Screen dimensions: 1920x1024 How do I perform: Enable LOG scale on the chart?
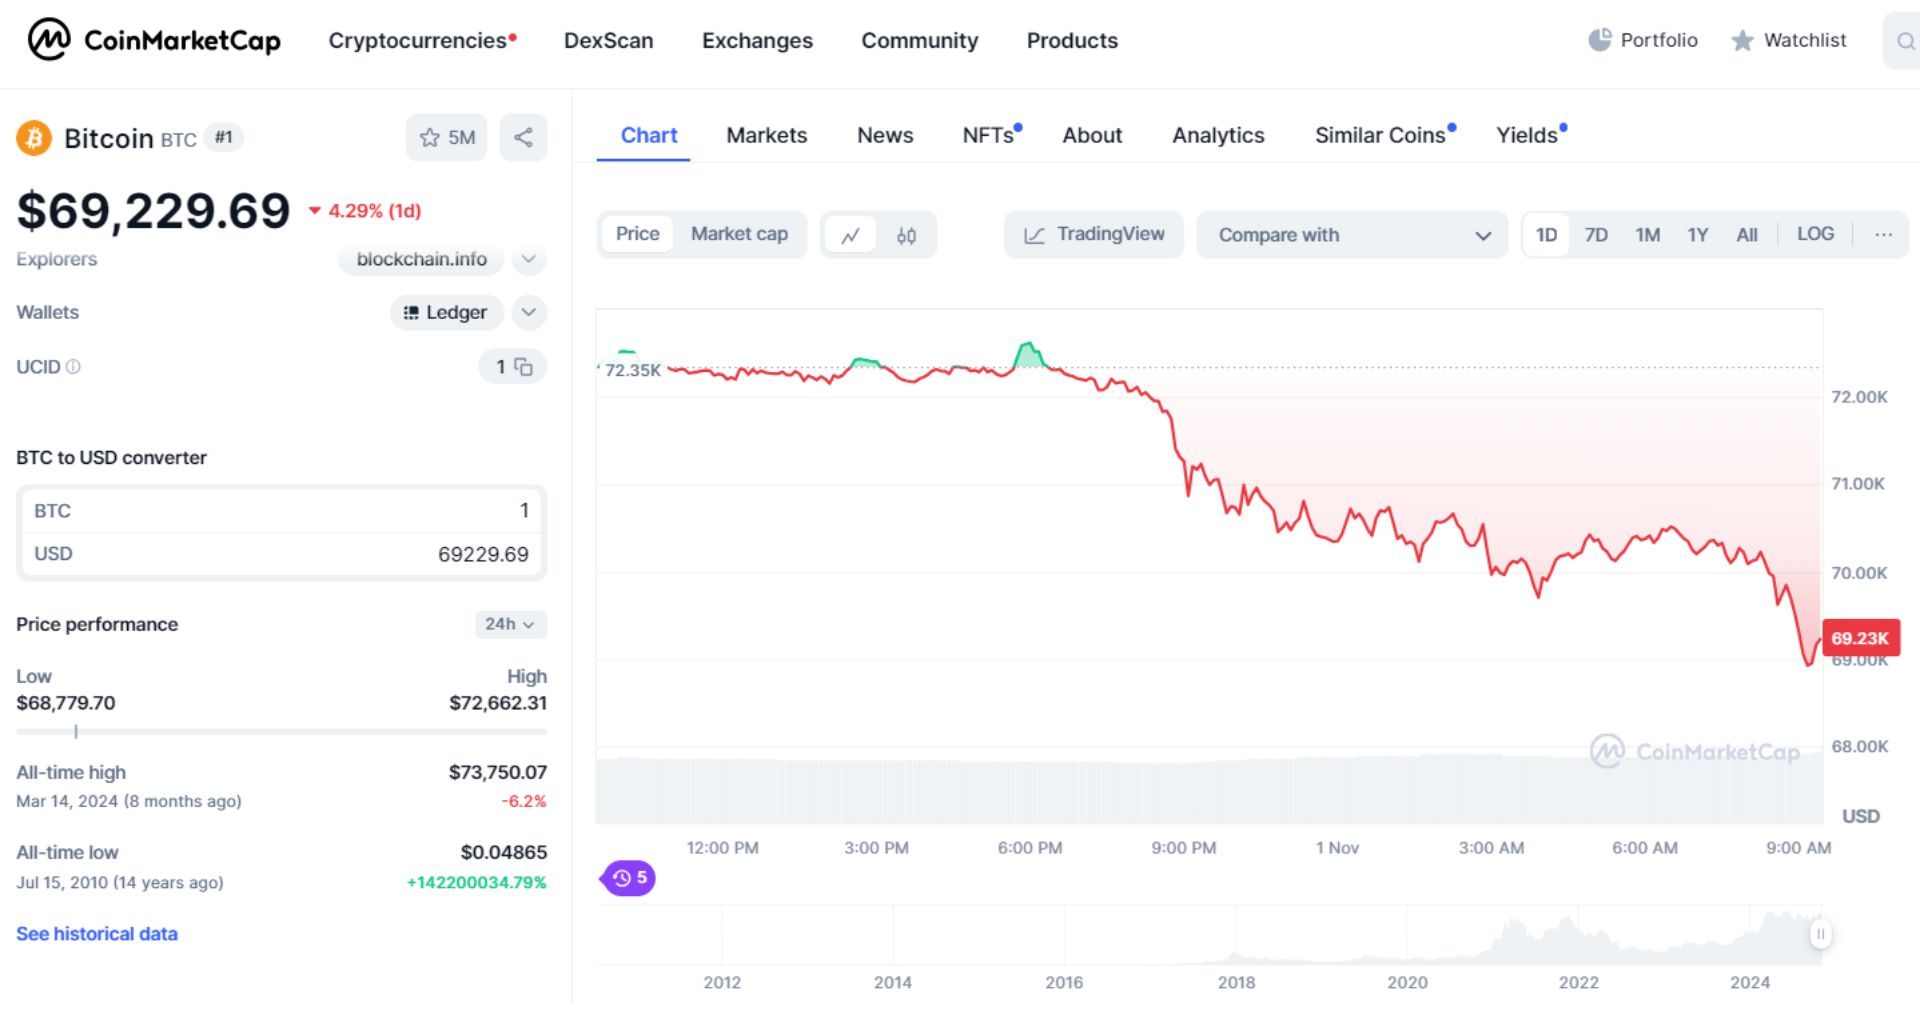point(1816,234)
